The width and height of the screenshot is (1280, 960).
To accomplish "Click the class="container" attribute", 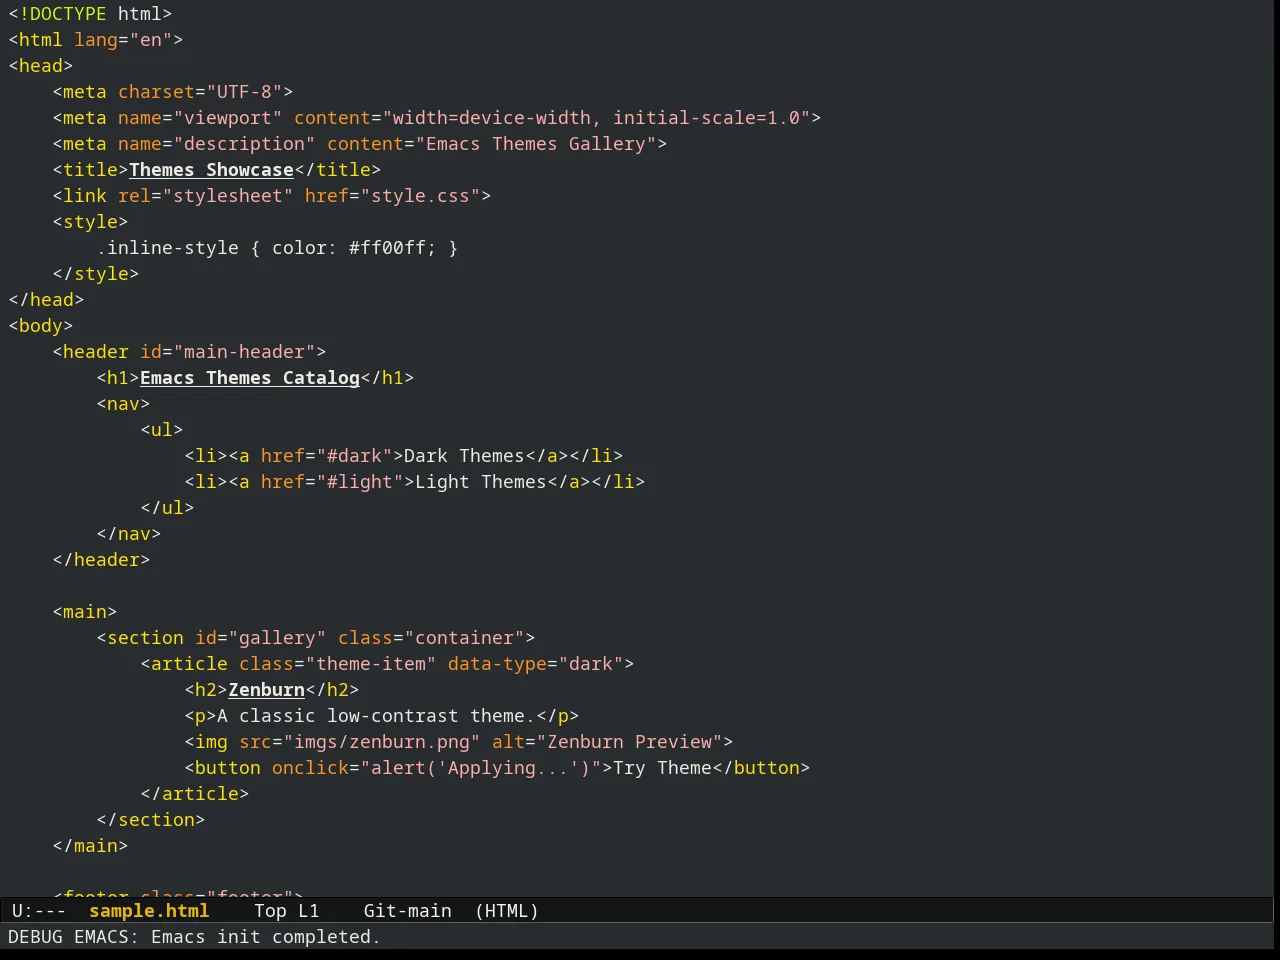I will pyautogui.click(x=431, y=638).
